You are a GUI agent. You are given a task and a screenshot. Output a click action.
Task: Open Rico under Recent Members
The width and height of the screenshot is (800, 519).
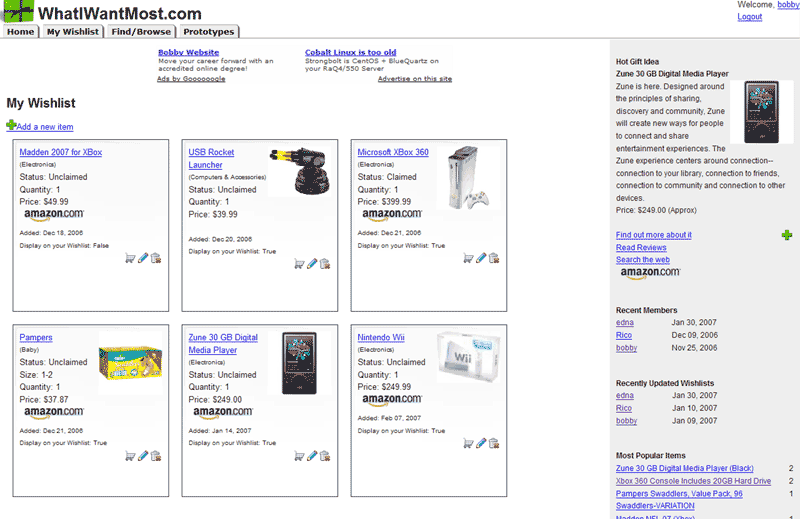[x=623, y=335]
